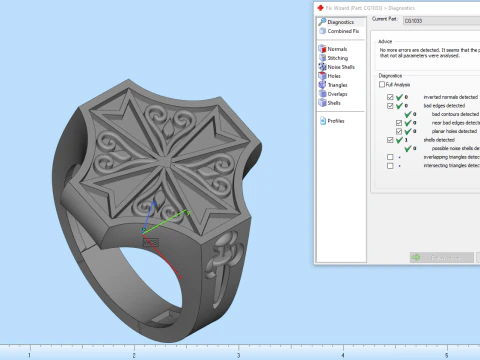480x360 pixels.
Task: Click the Follow Advice button
Action: point(442,257)
